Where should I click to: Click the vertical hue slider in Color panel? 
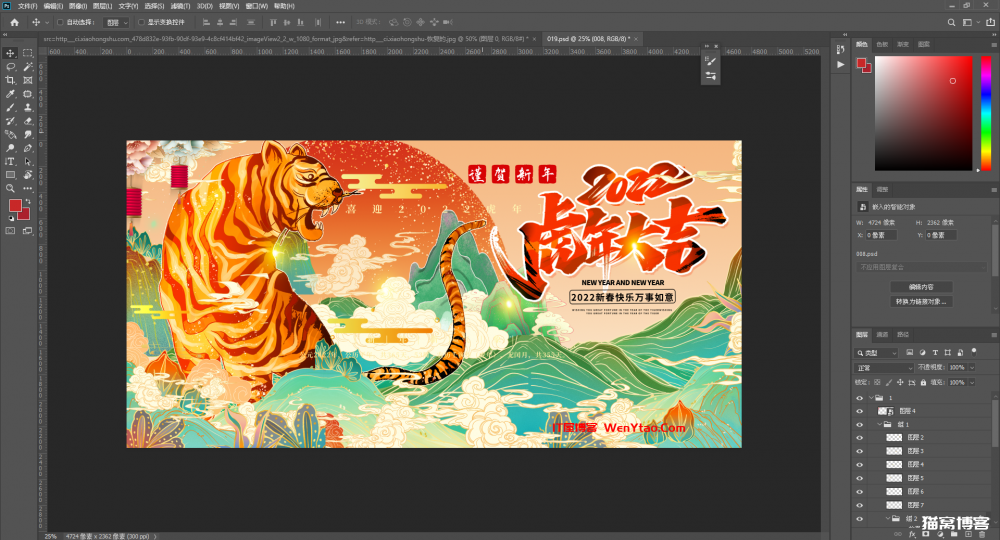[x=985, y=113]
